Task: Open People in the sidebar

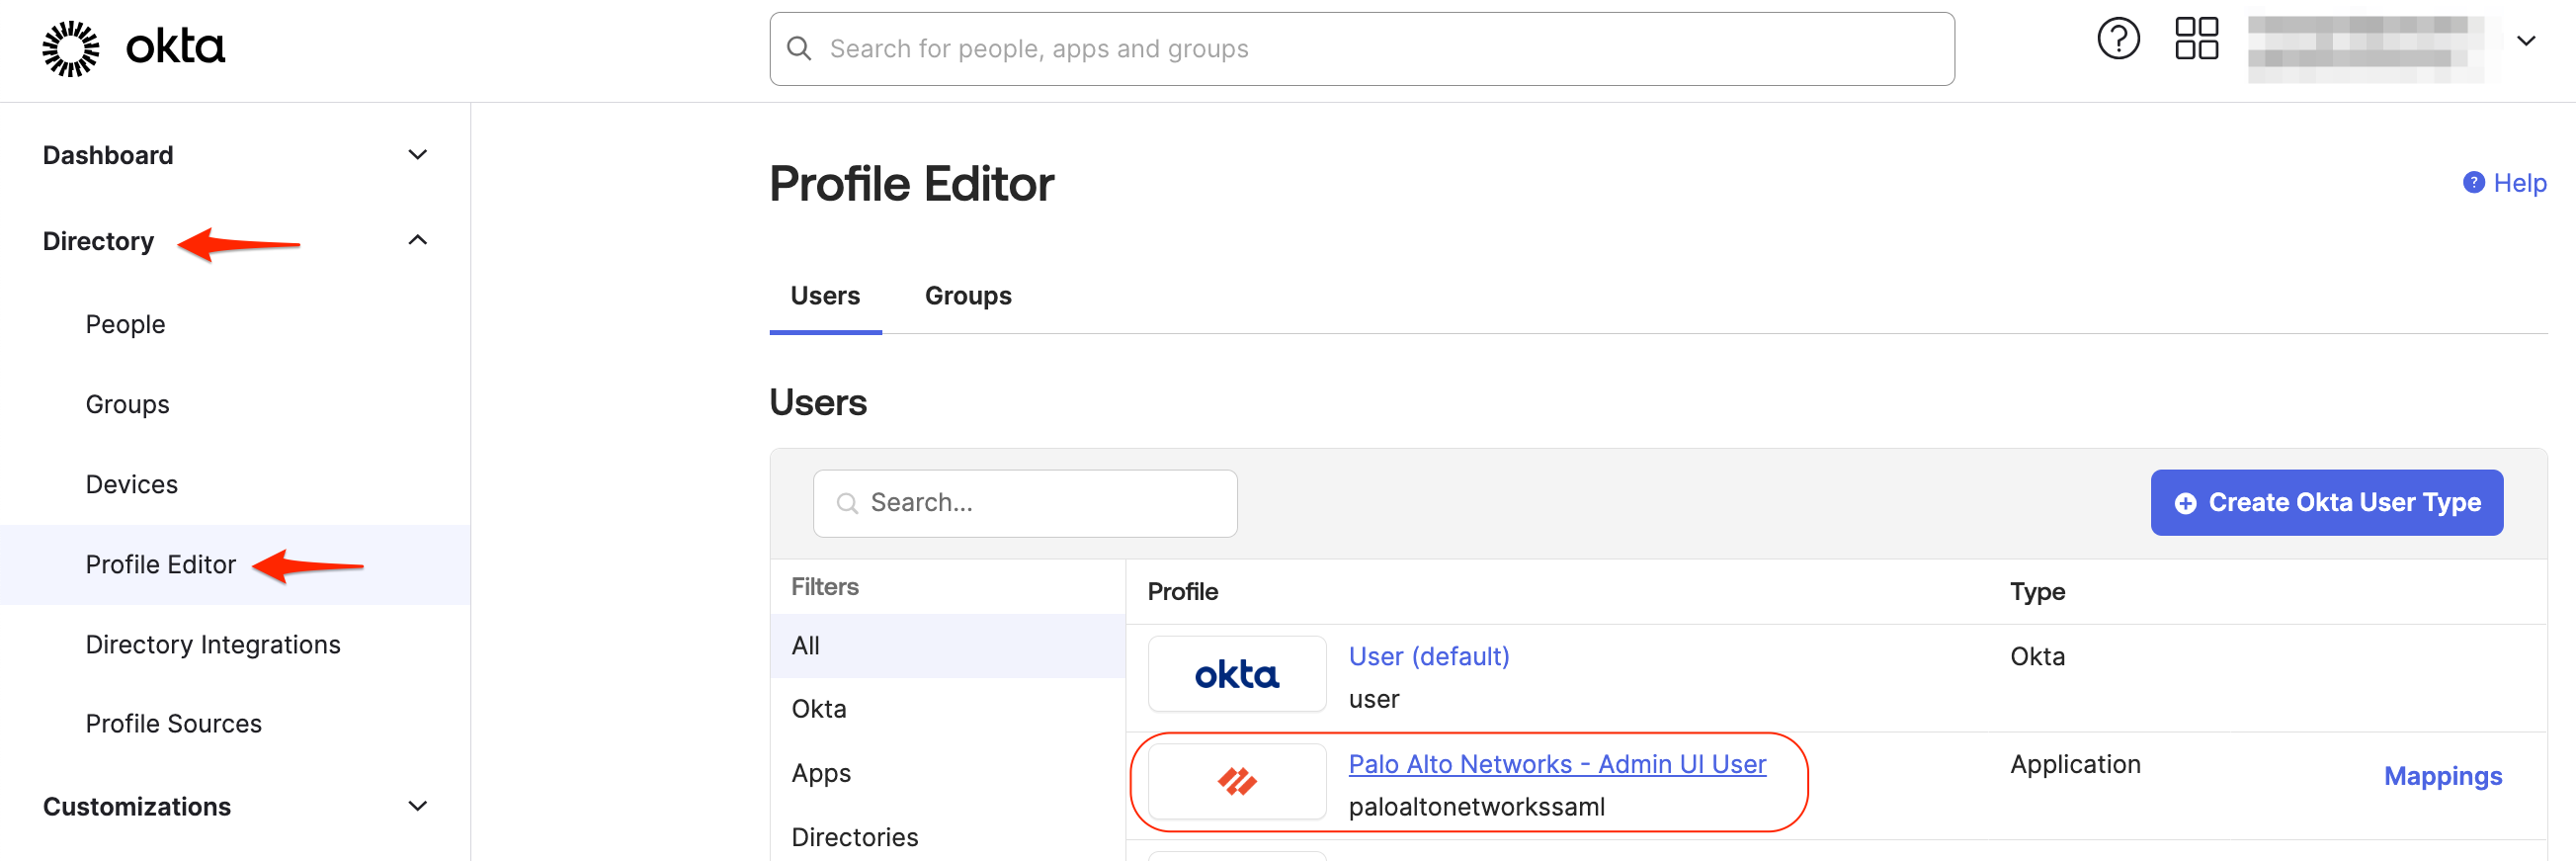Action: coord(125,324)
